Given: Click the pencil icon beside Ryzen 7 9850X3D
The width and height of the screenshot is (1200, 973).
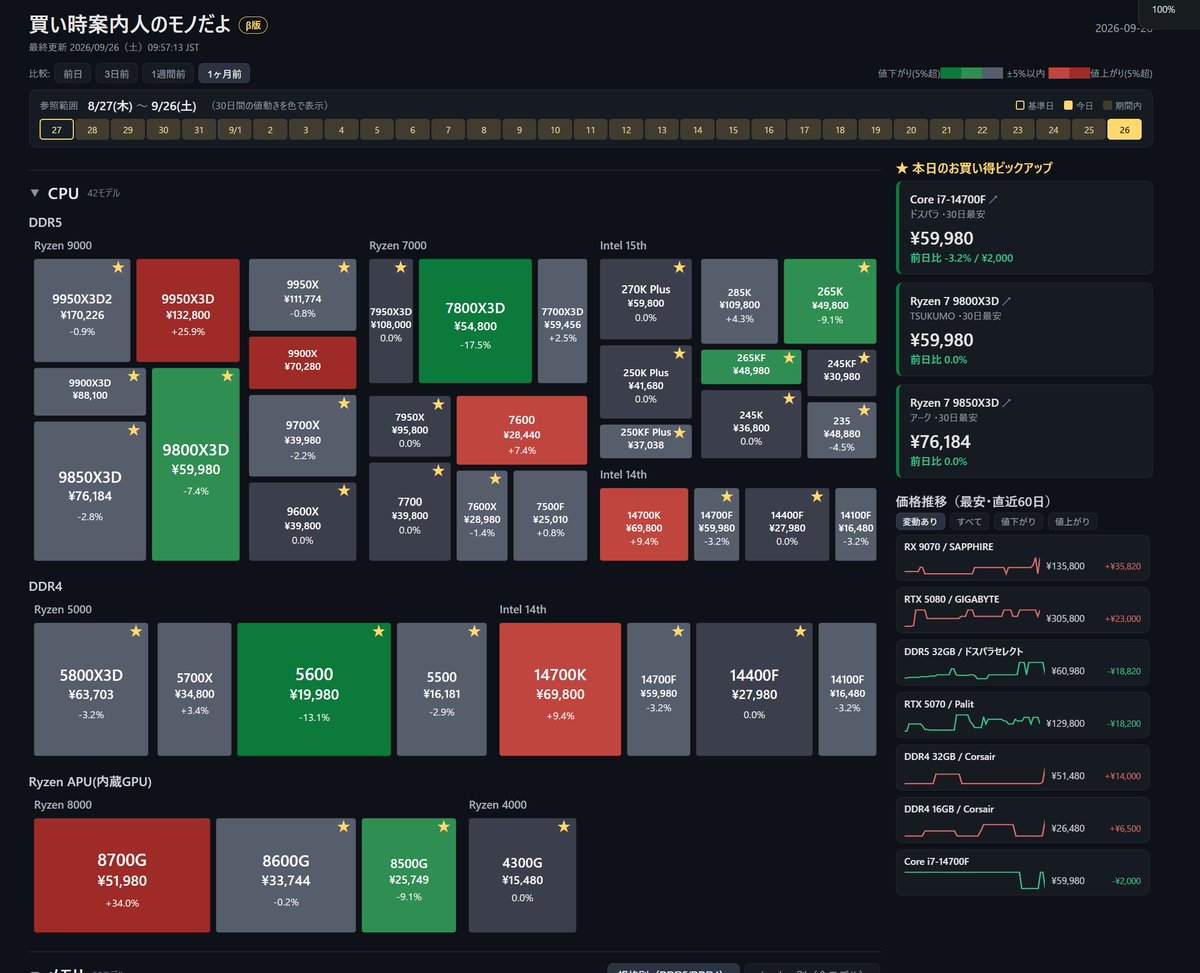Looking at the screenshot, I should [x=1007, y=403].
